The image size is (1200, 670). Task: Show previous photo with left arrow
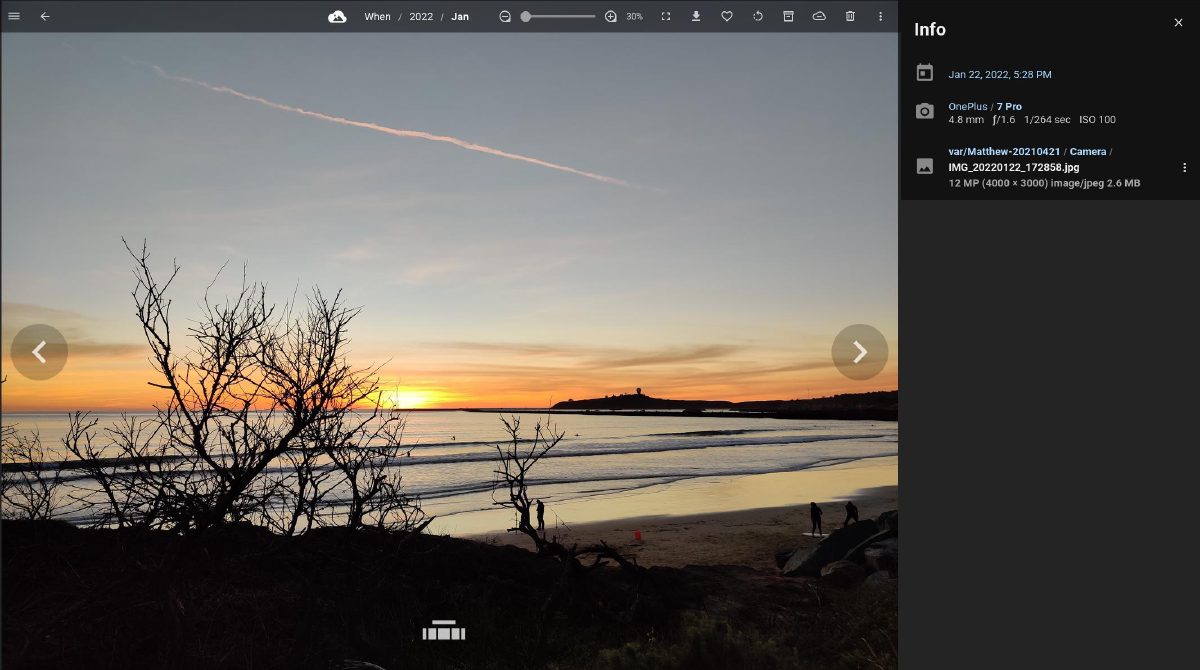(39, 352)
